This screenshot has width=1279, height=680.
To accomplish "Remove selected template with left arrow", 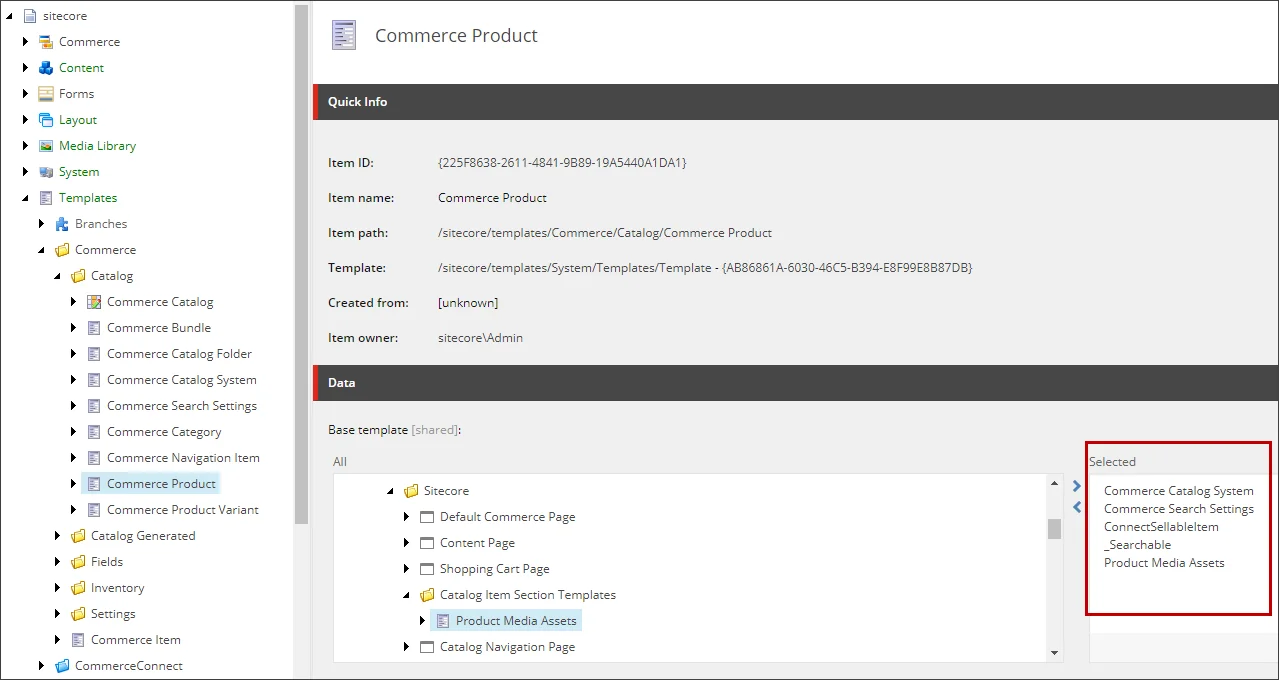I will point(1077,508).
